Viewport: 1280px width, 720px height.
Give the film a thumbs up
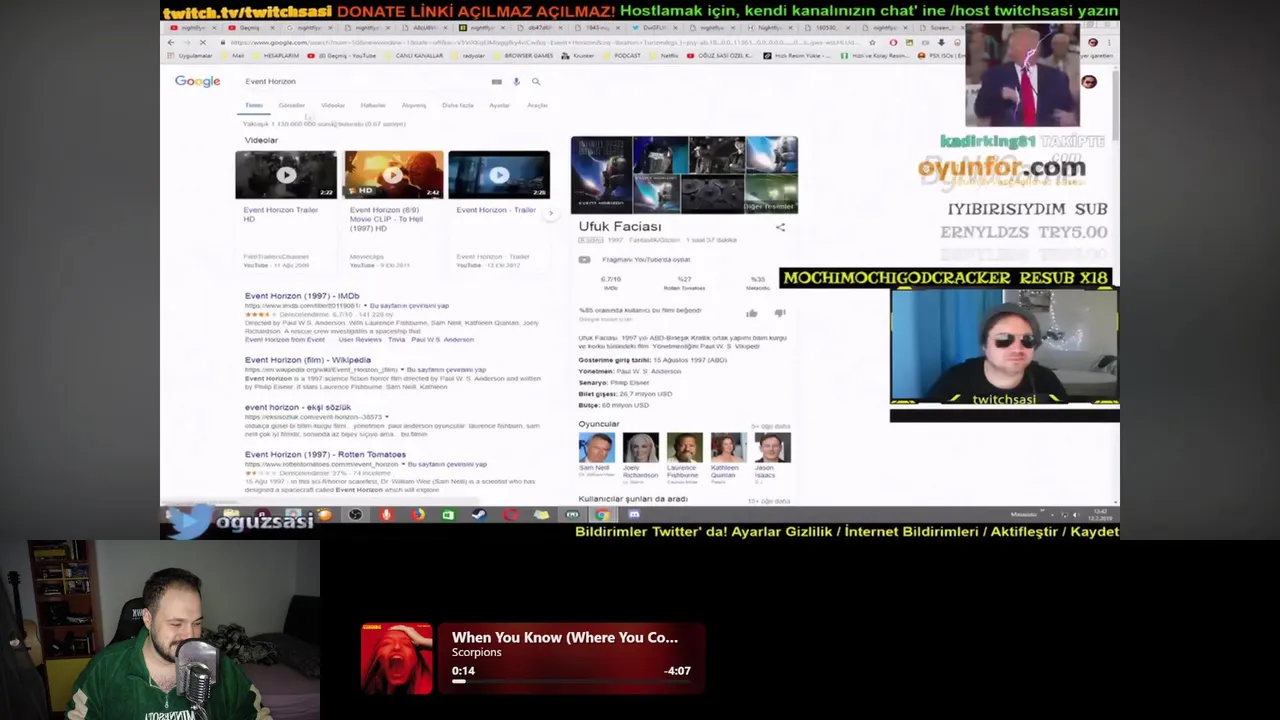click(752, 313)
